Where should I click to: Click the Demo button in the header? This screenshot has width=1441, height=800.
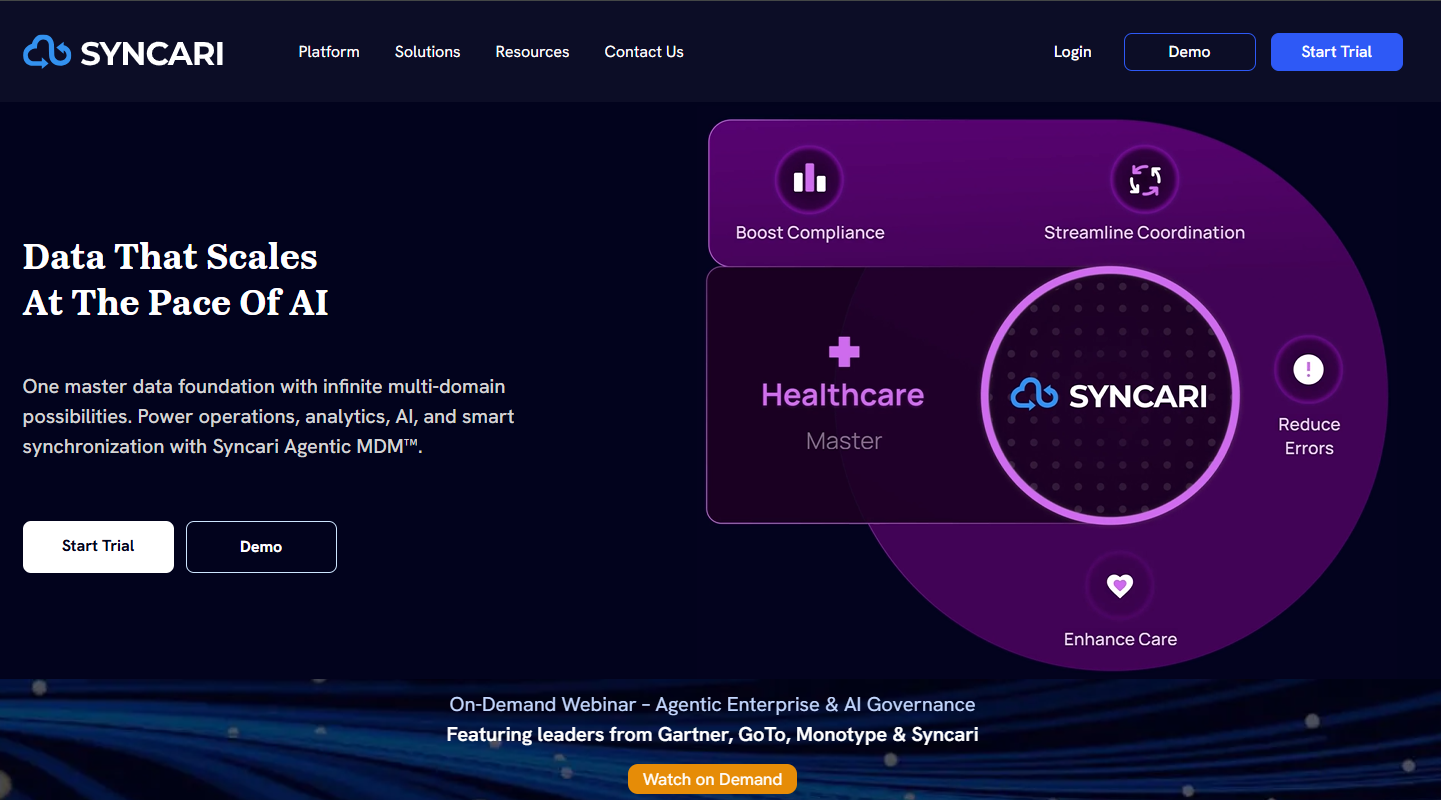click(x=1189, y=52)
